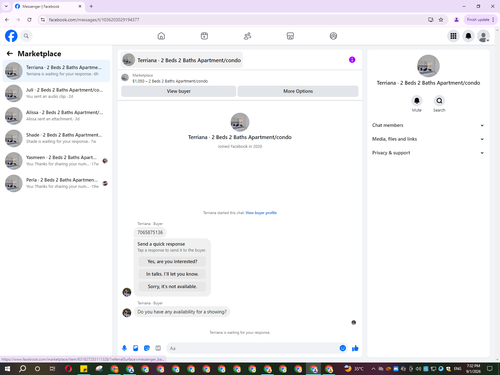
Task: Open the Windows action center notifications icon
Action: 490,369
